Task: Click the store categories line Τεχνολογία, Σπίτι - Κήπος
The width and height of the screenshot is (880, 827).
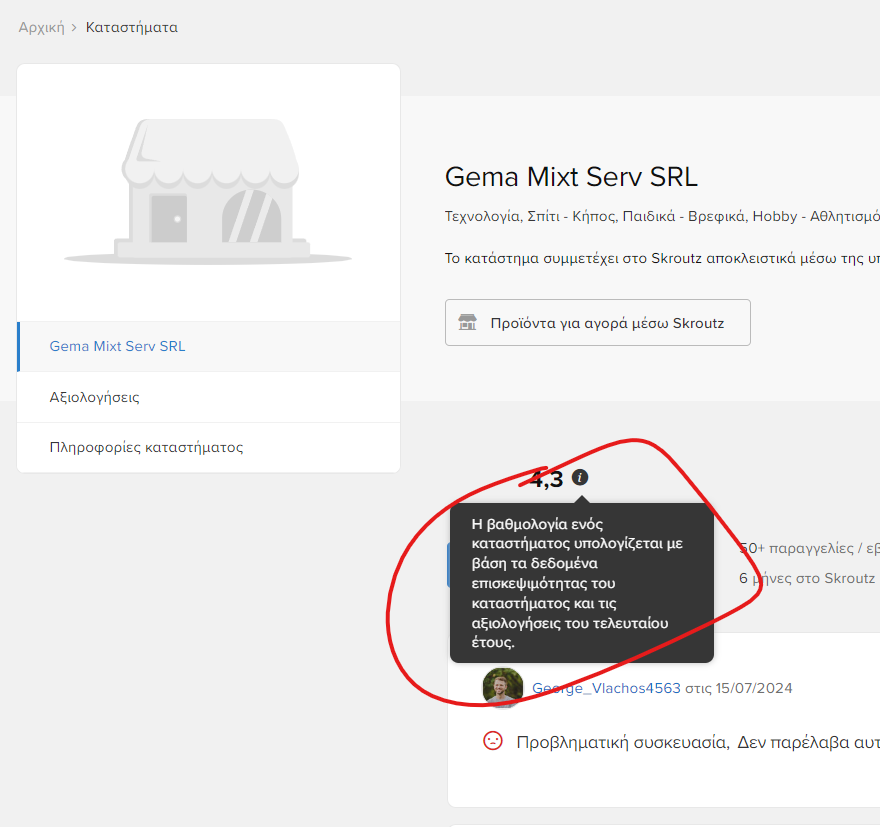Action: click(x=662, y=217)
